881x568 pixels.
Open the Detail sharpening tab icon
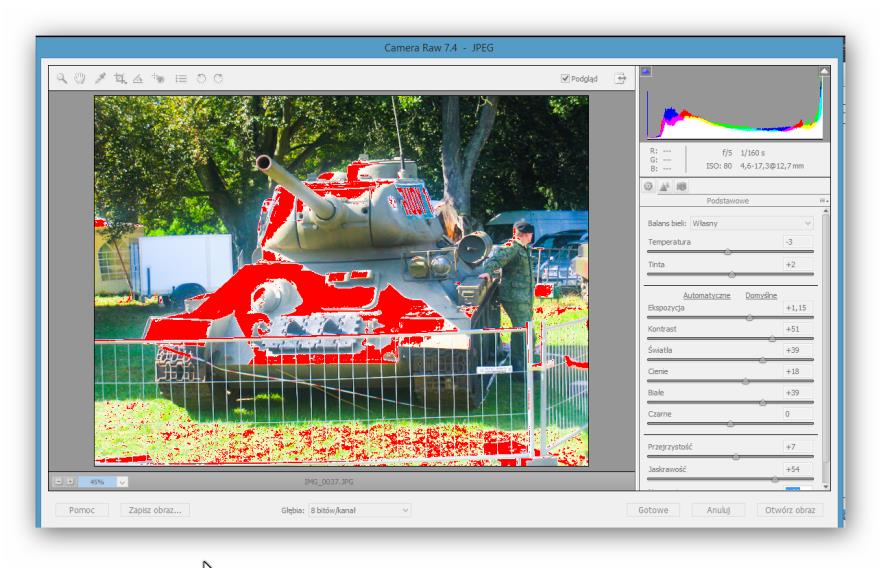click(x=665, y=187)
